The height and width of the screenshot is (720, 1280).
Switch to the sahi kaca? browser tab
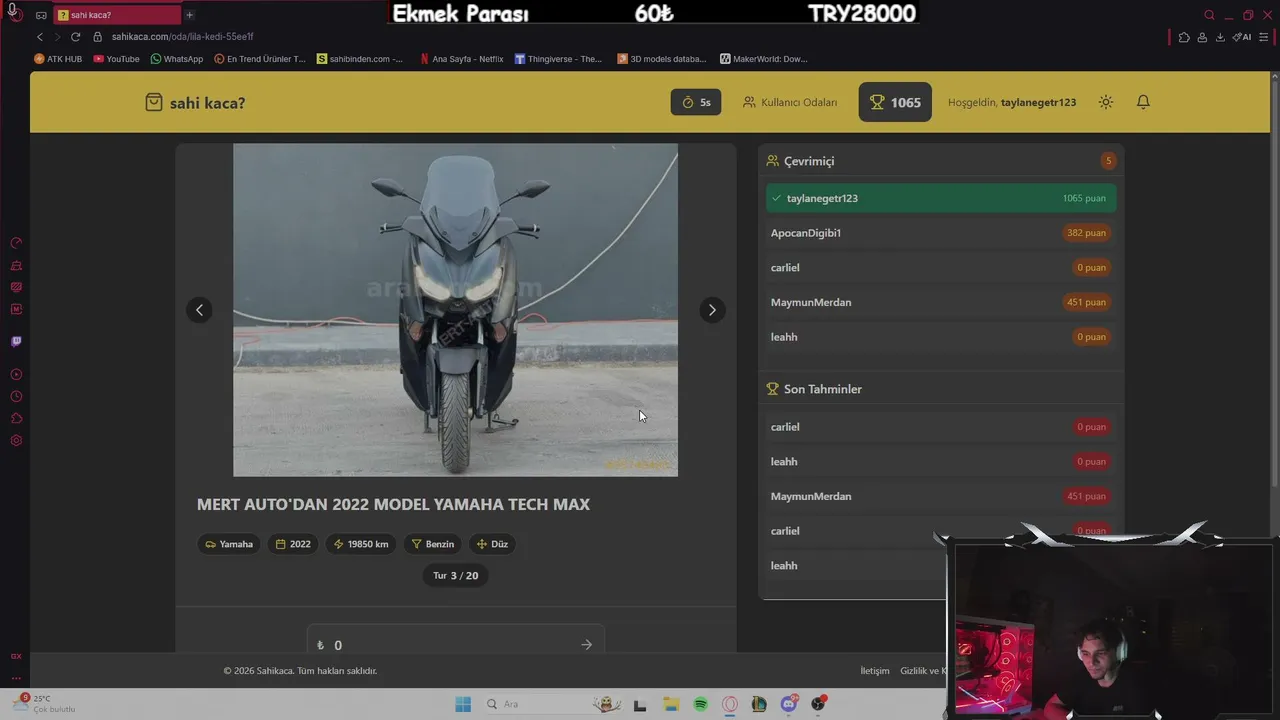(118, 15)
